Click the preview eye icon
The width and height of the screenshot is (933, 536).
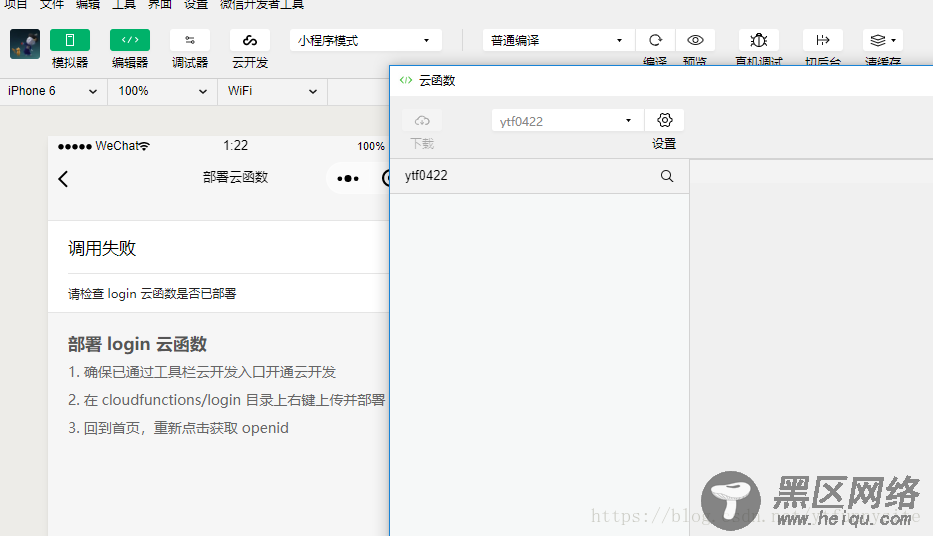(x=695, y=40)
